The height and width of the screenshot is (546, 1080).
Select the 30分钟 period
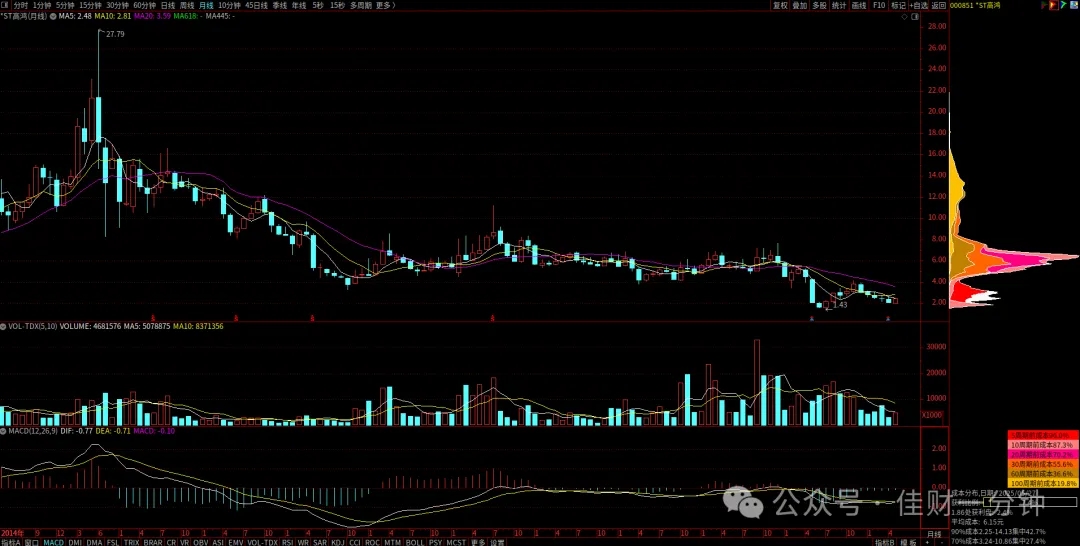pos(118,6)
